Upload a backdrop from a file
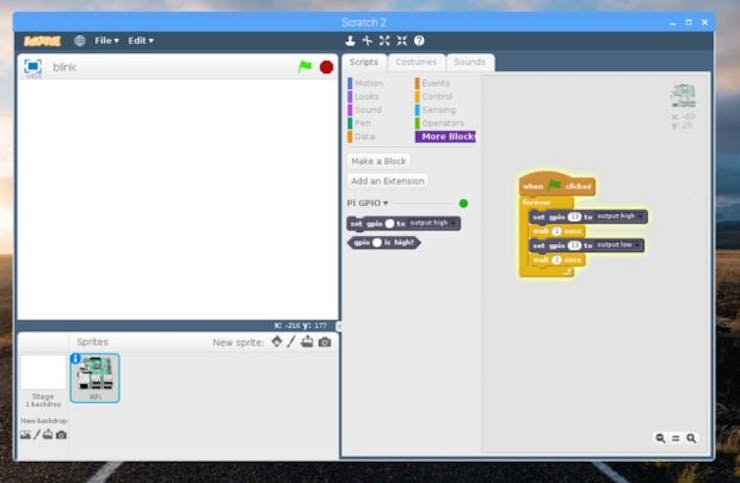Screen dimensions: 740x483 [x=48, y=434]
